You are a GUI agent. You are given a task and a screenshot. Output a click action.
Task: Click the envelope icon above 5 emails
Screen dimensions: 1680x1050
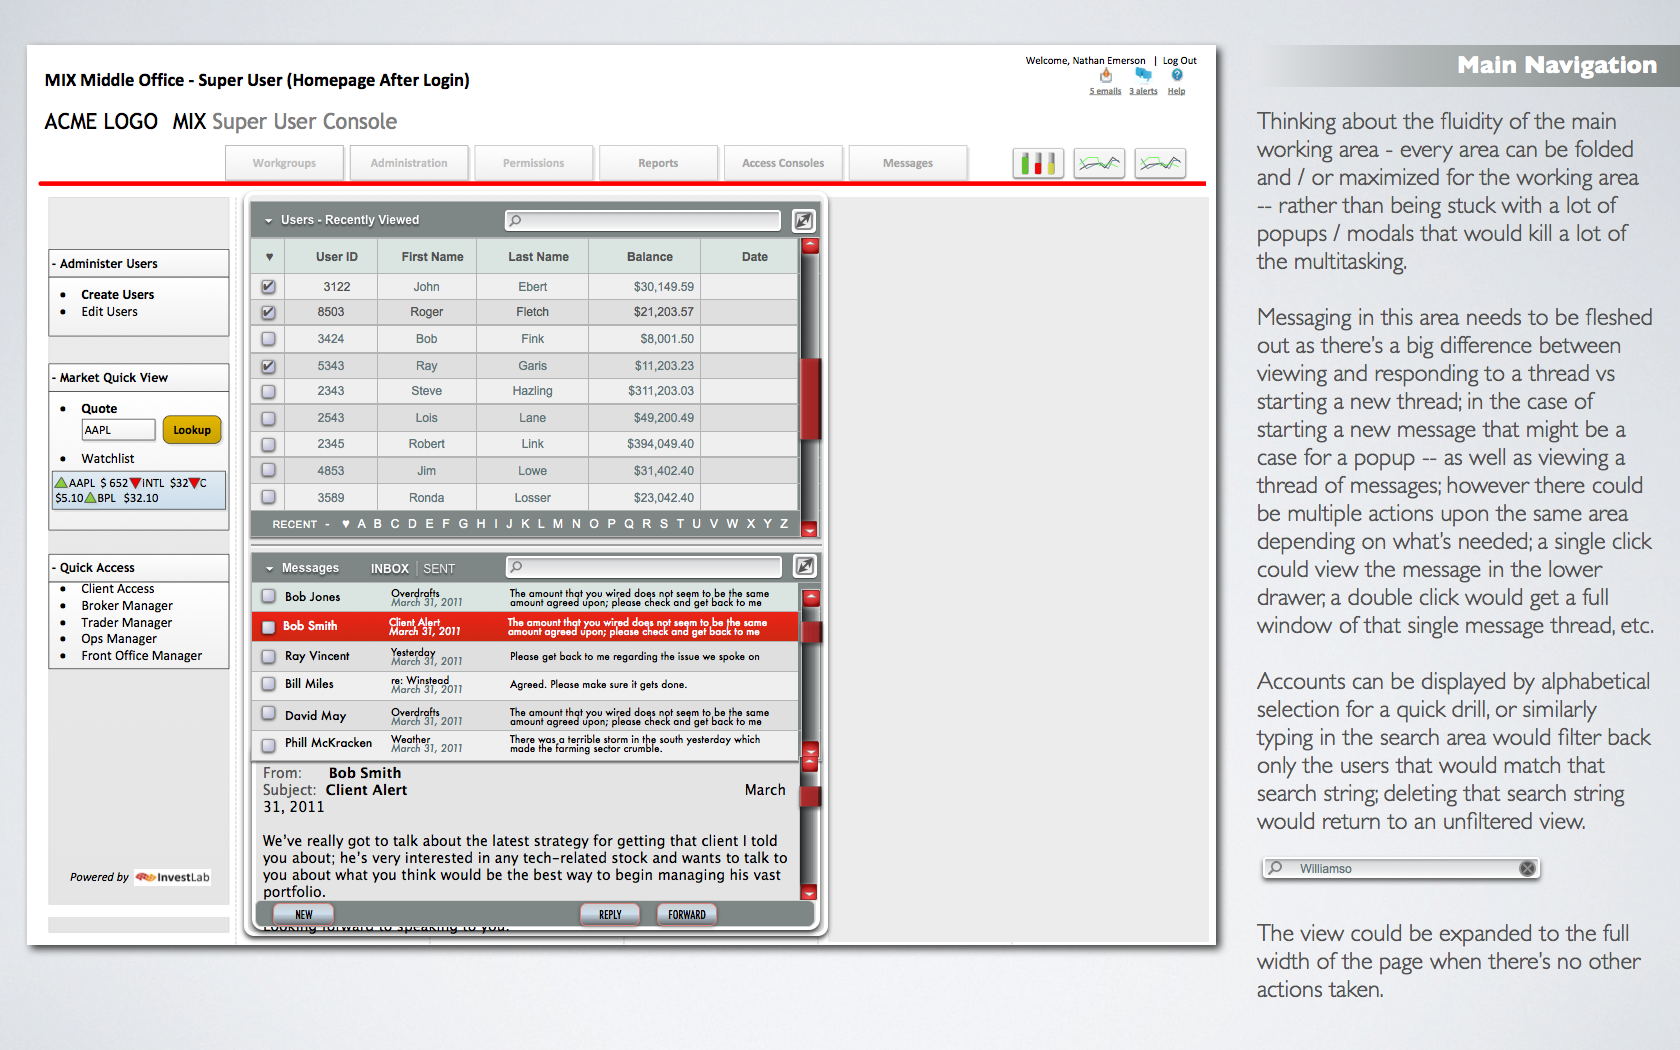1105,75
